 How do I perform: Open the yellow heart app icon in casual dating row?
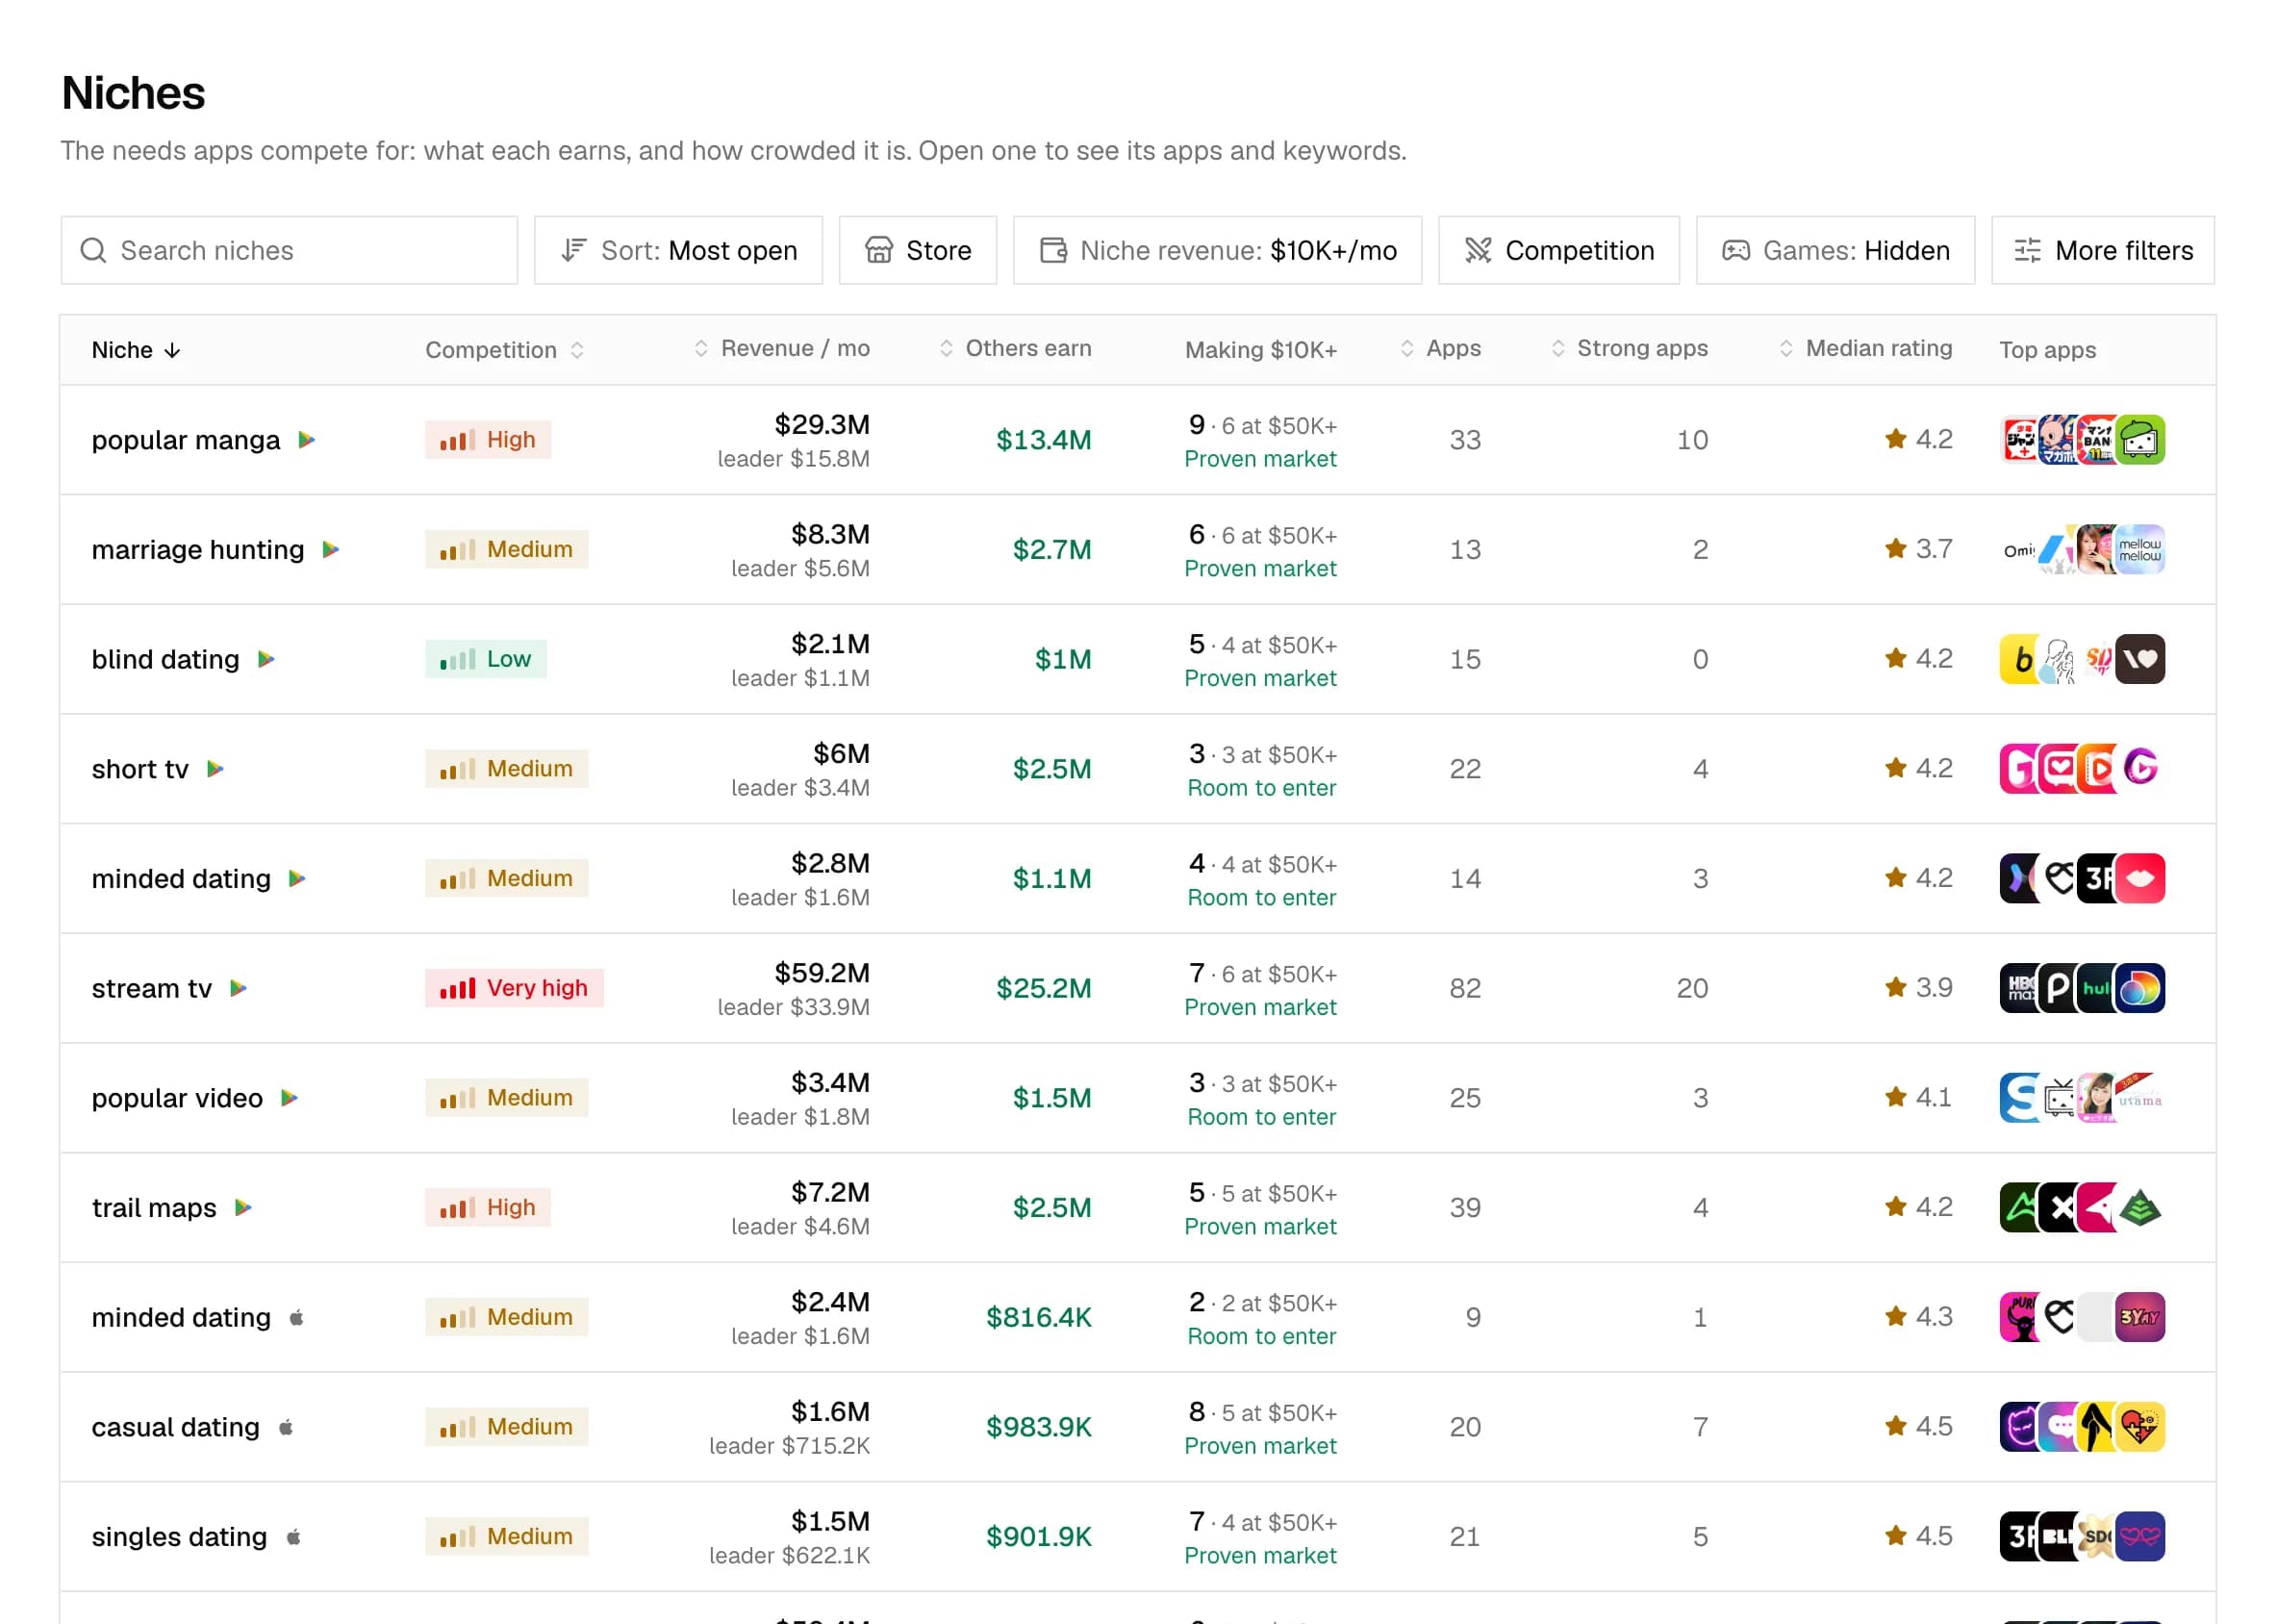(x=2140, y=1427)
